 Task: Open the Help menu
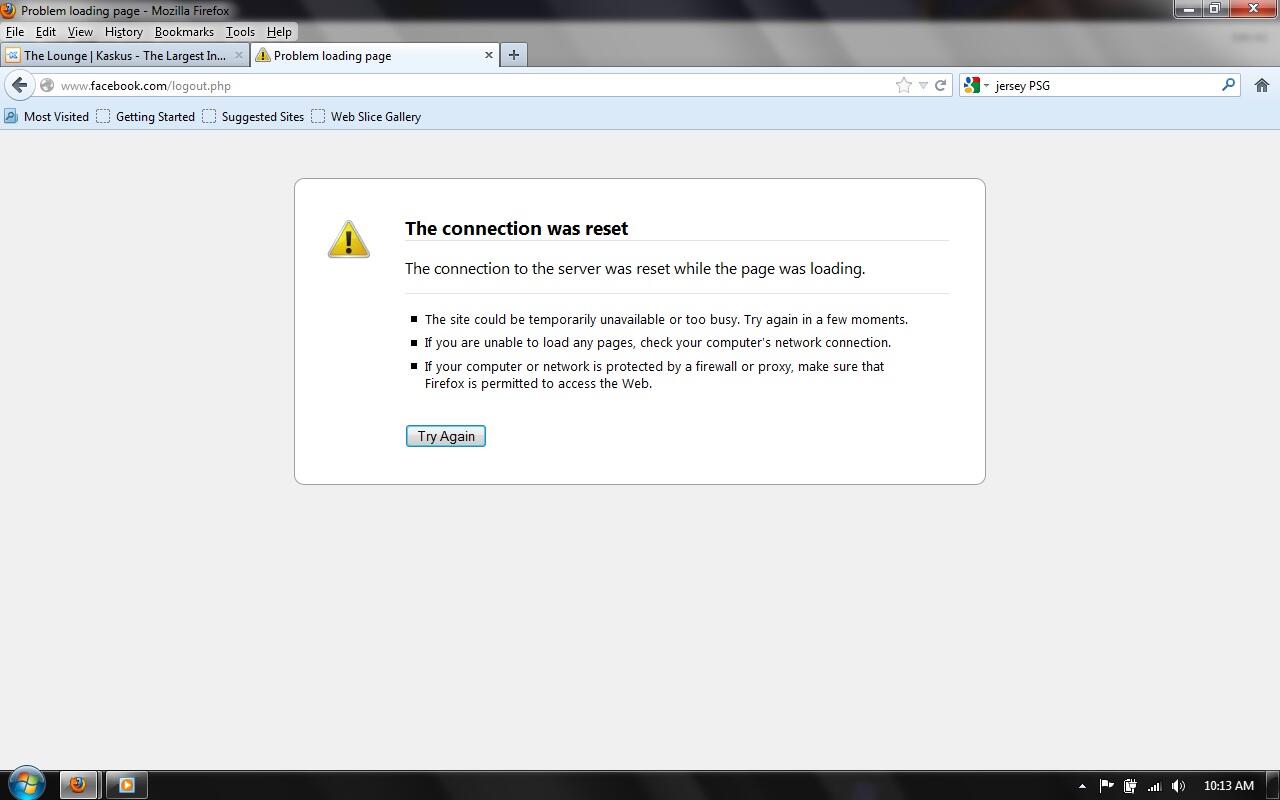click(x=279, y=32)
